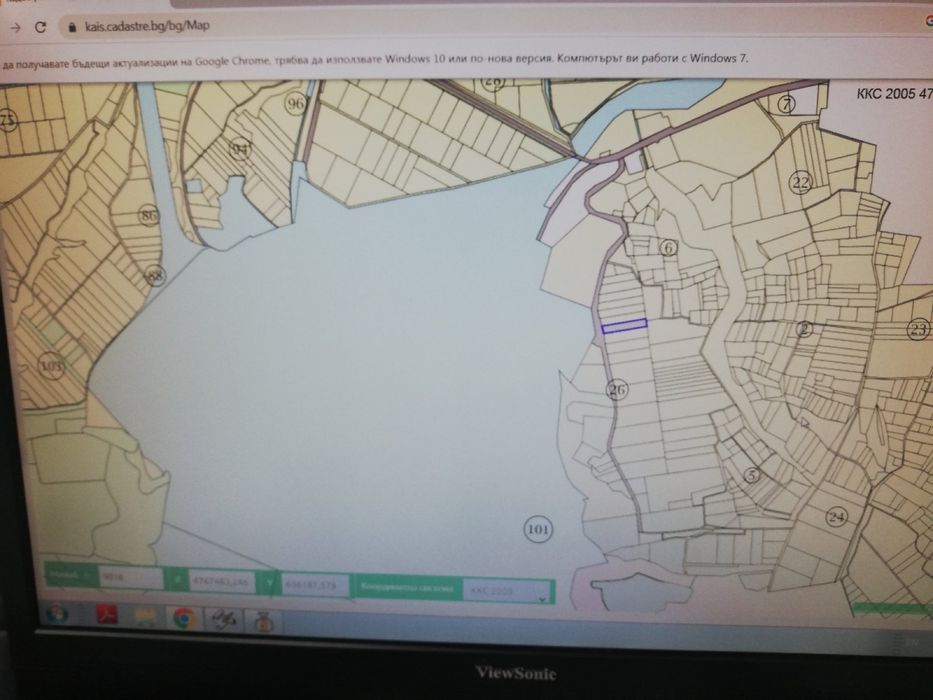This screenshot has width=933, height=700.
Task: Click cadastral block label 103
Action: 51,365
